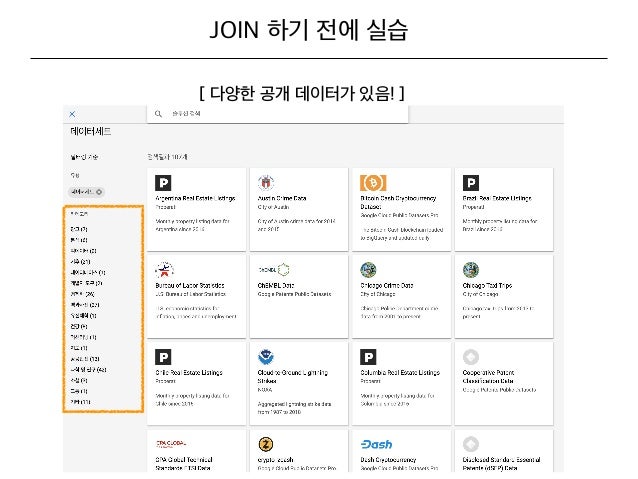Click the Austin Crime Data city seal logo
The height and width of the screenshot is (479, 638).
coord(266,183)
